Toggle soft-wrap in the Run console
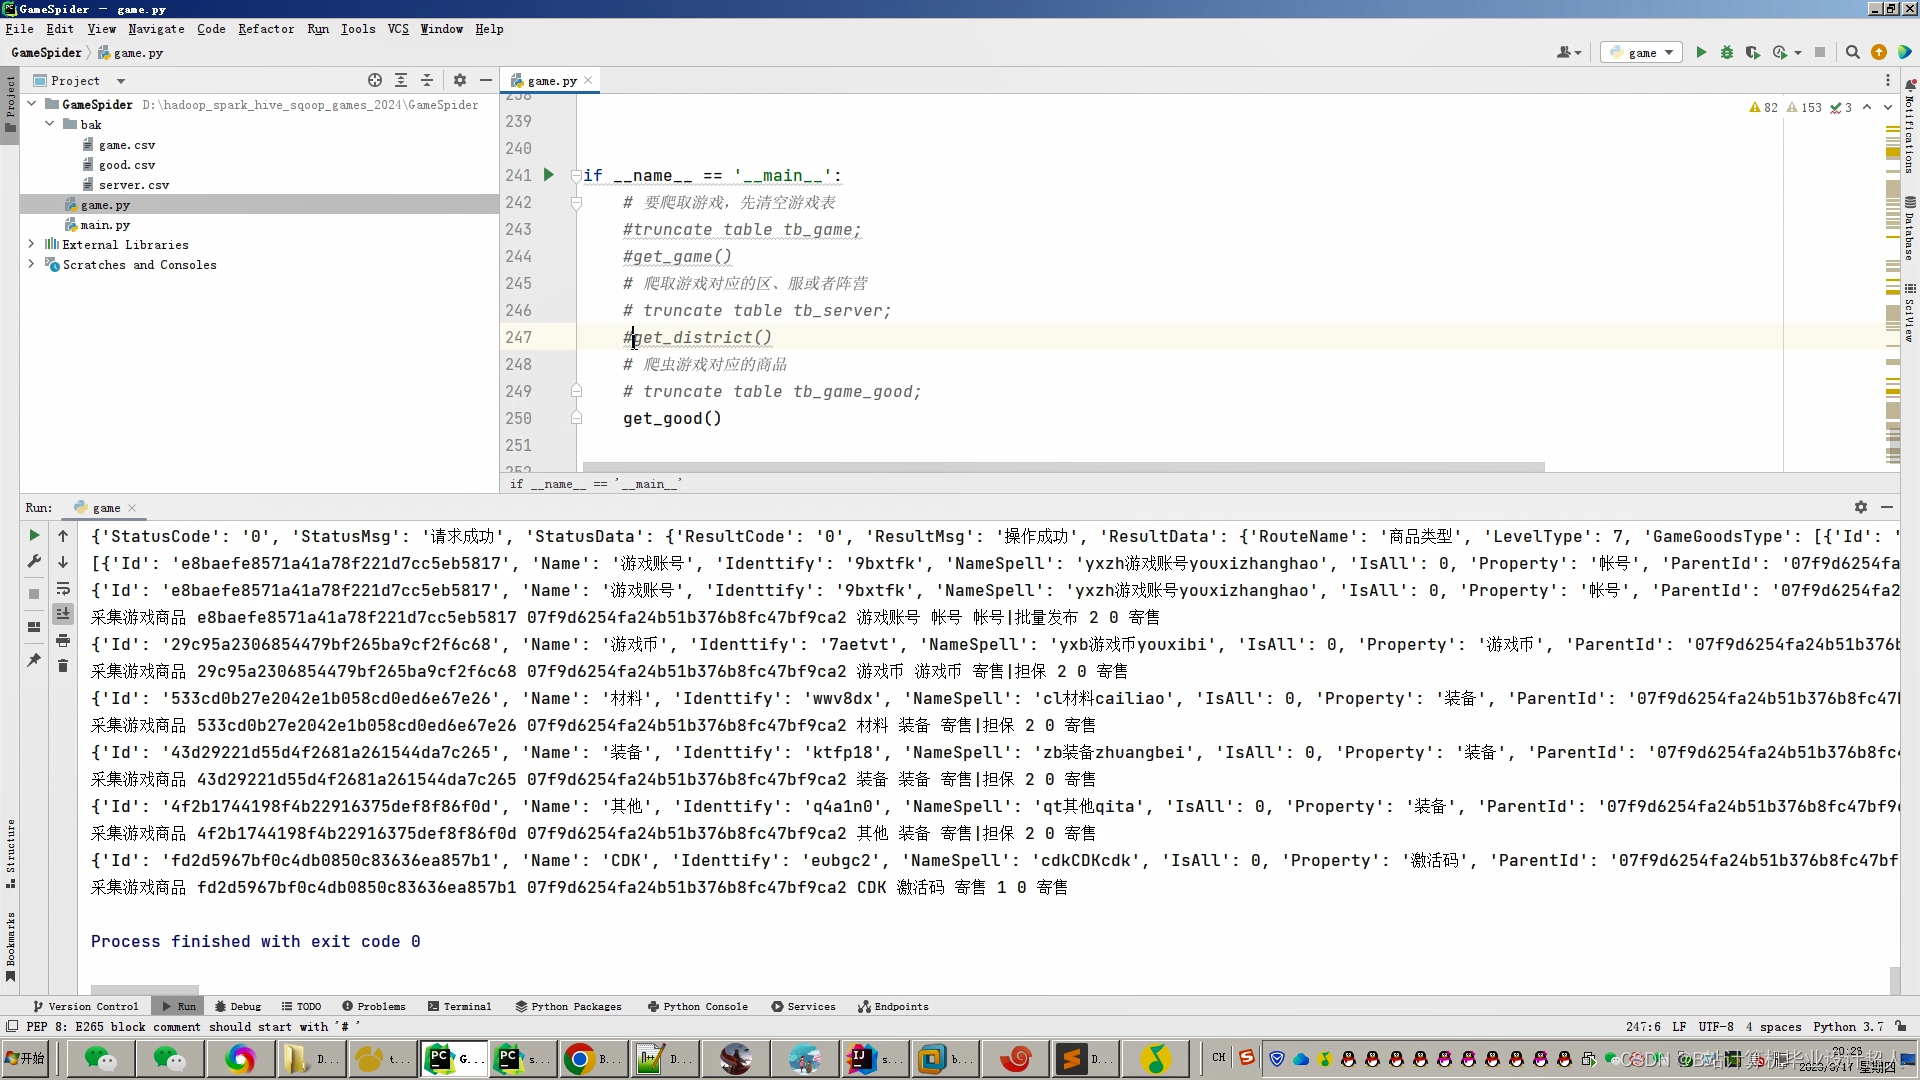This screenshot has height=1080, width=1920. (63, 588)
